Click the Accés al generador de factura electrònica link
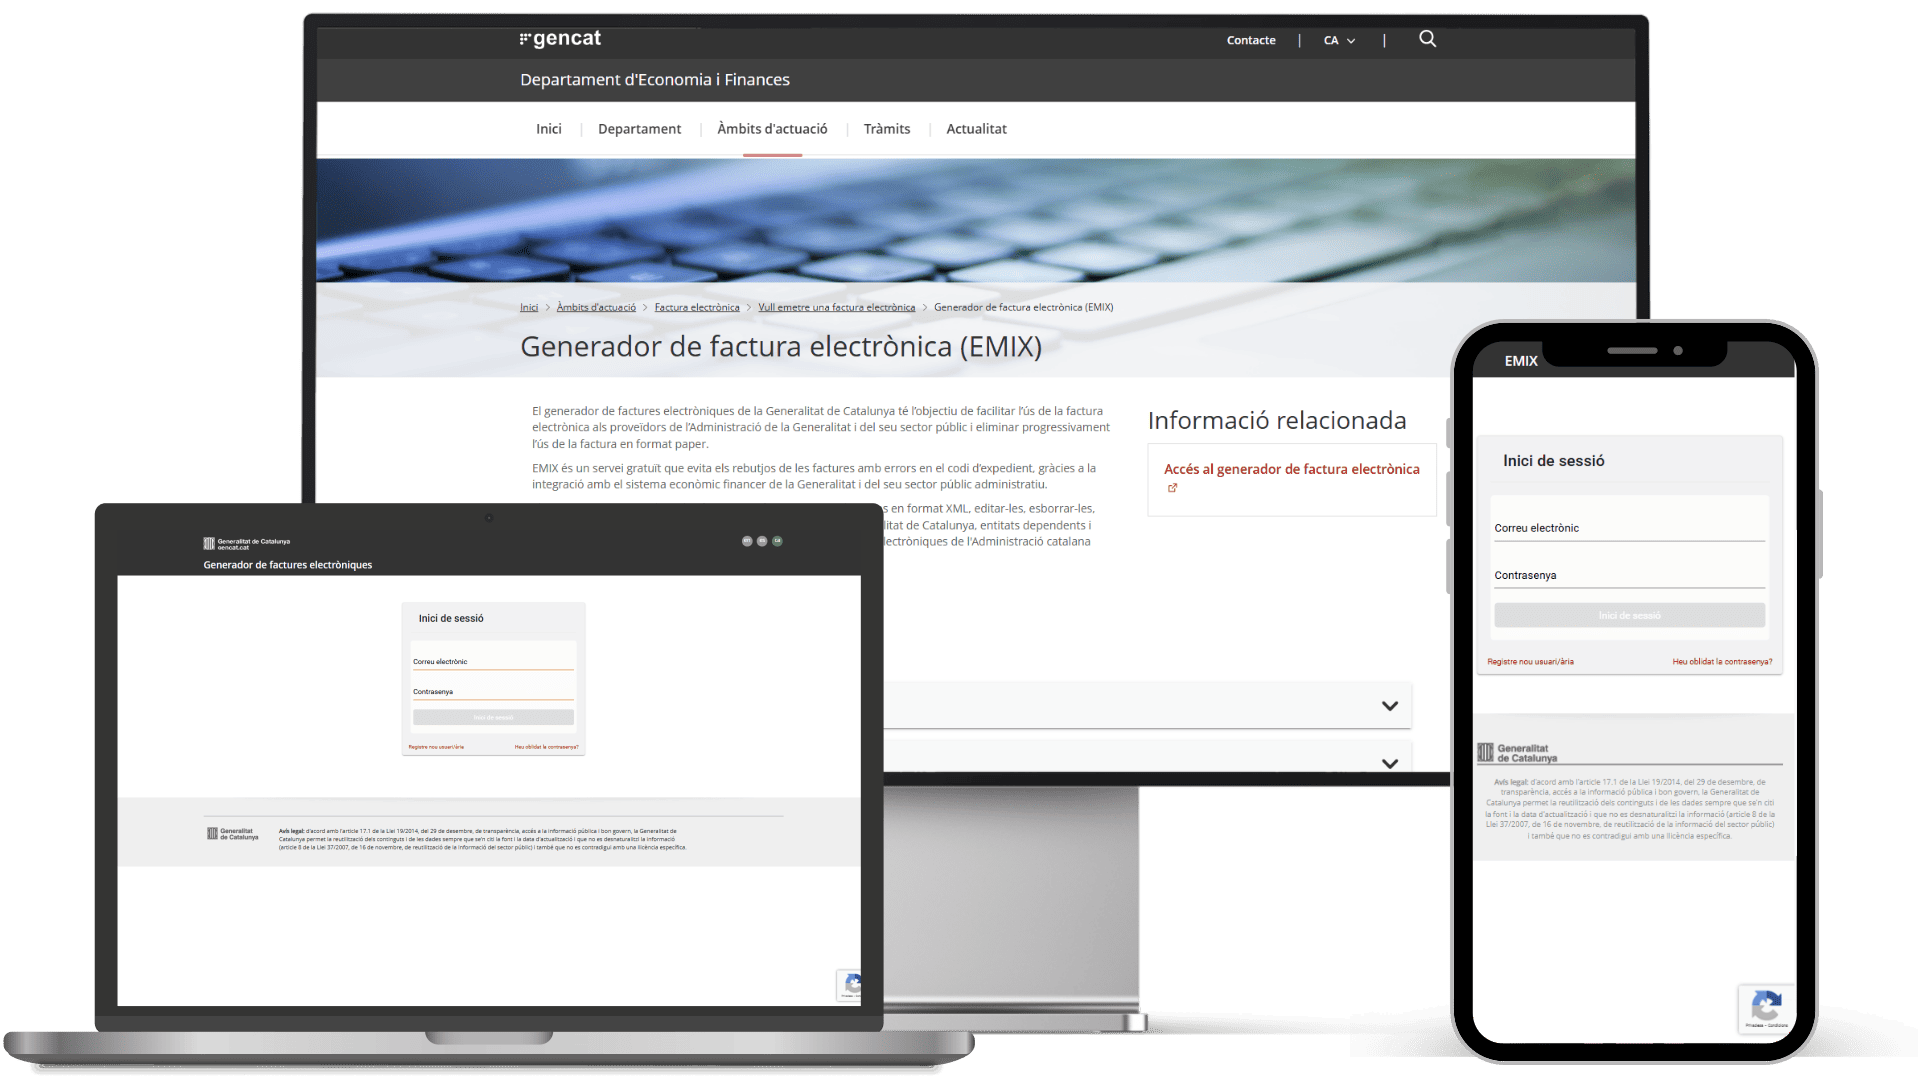 pyautogui.click(x=1291, y=468)
